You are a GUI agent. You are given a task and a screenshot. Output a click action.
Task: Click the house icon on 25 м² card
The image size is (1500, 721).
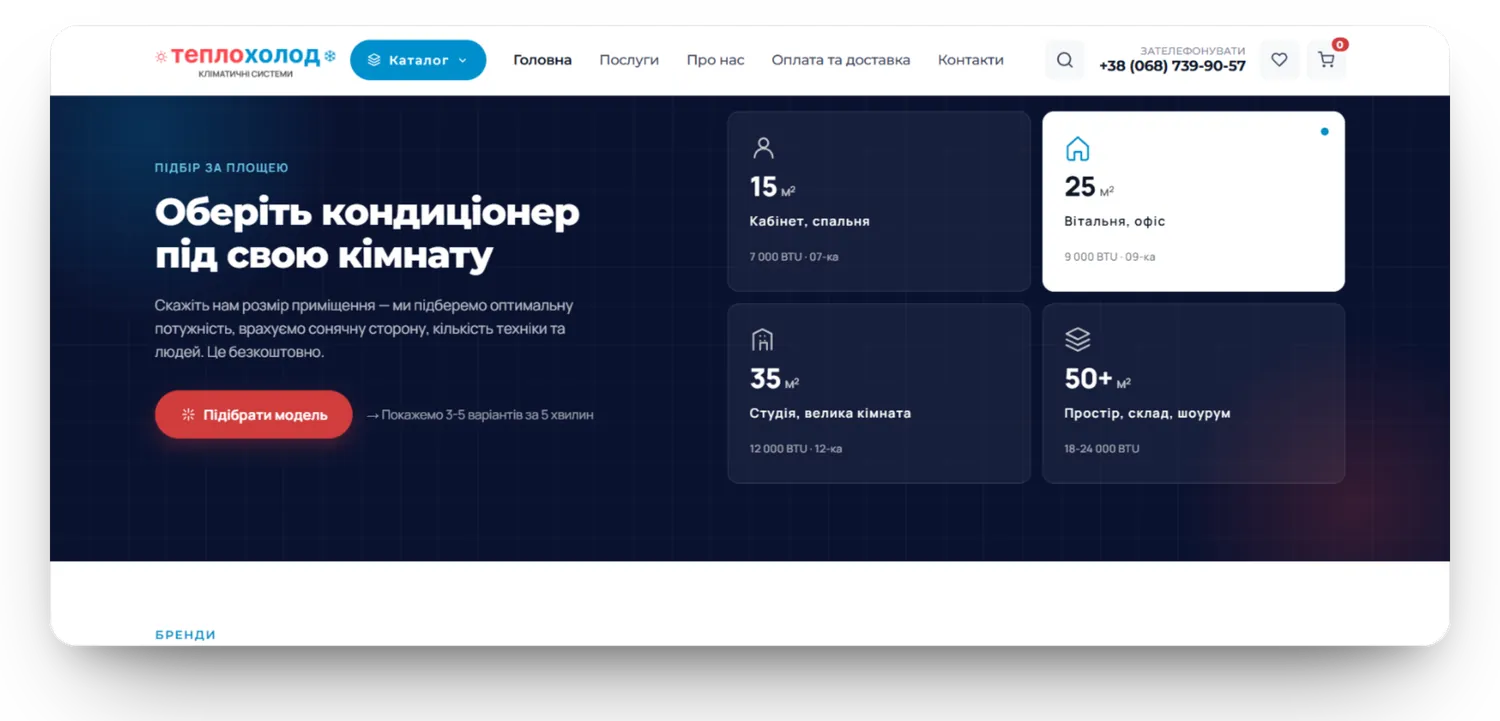click(x=1077, y=149)
